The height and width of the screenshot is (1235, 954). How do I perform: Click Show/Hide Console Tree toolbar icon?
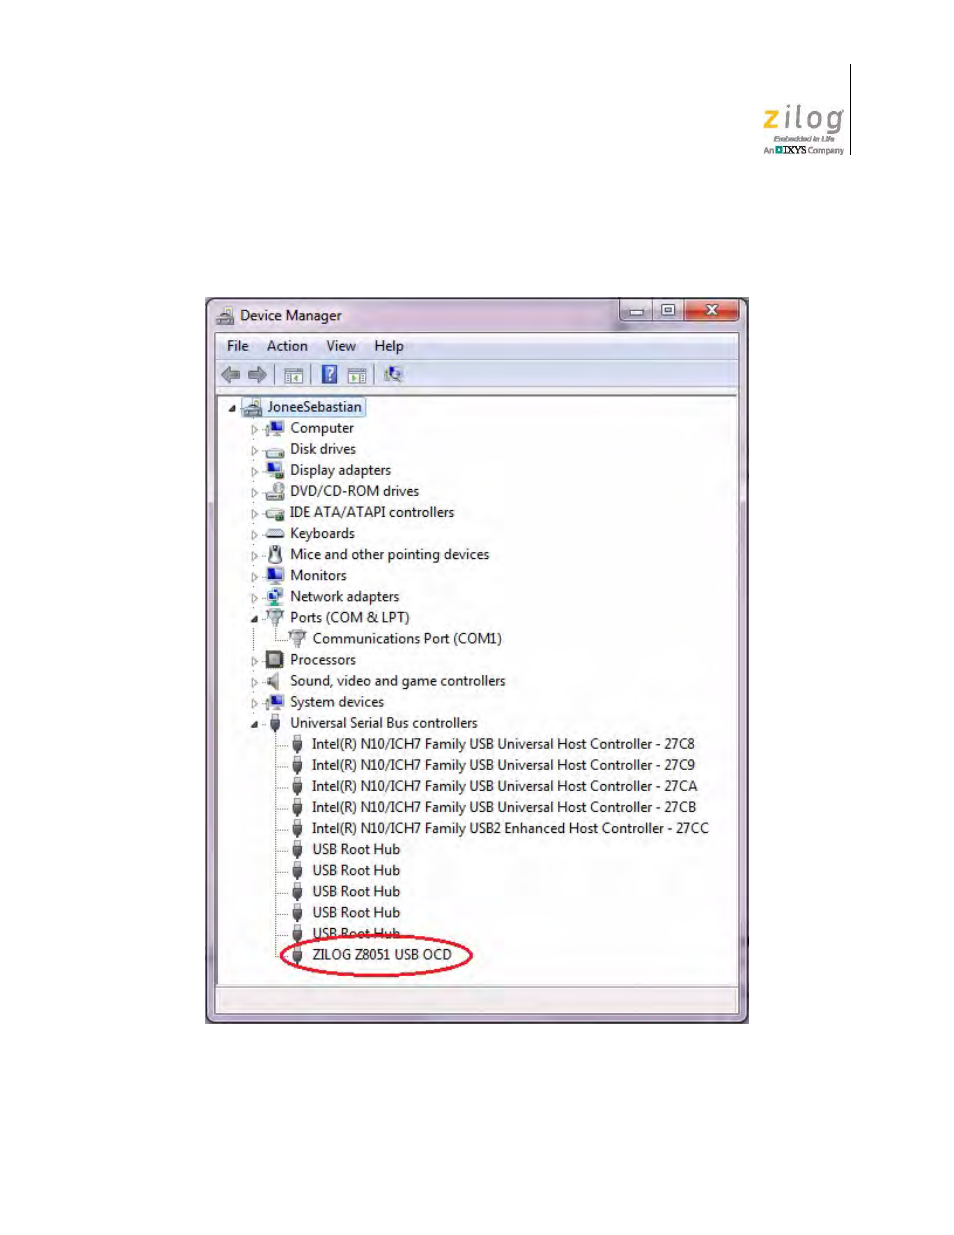(x=293, y=376)
